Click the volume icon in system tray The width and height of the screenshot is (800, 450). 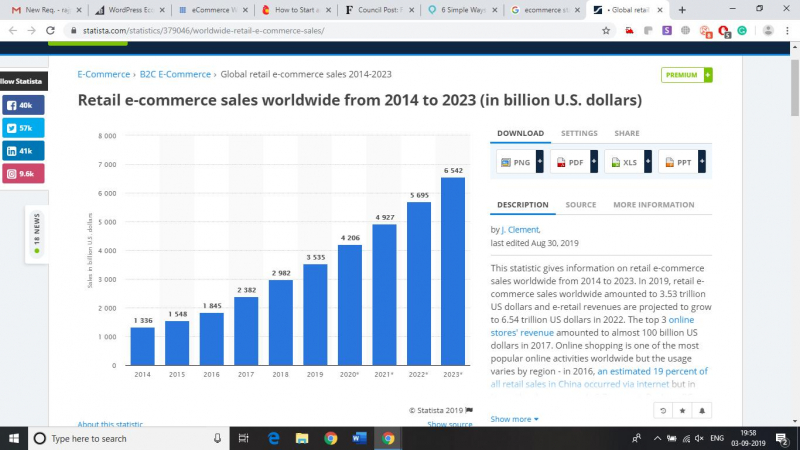699,439
